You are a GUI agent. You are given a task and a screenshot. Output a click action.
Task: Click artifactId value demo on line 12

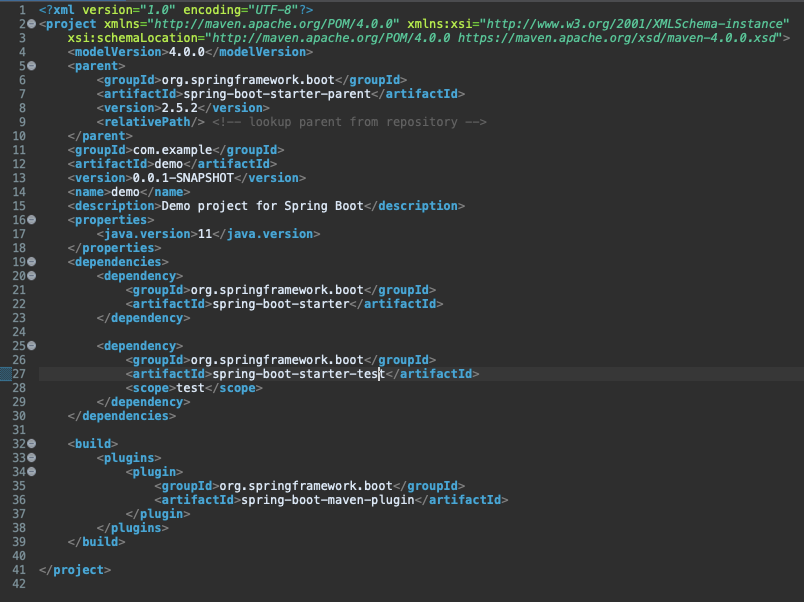coord(169,164)
